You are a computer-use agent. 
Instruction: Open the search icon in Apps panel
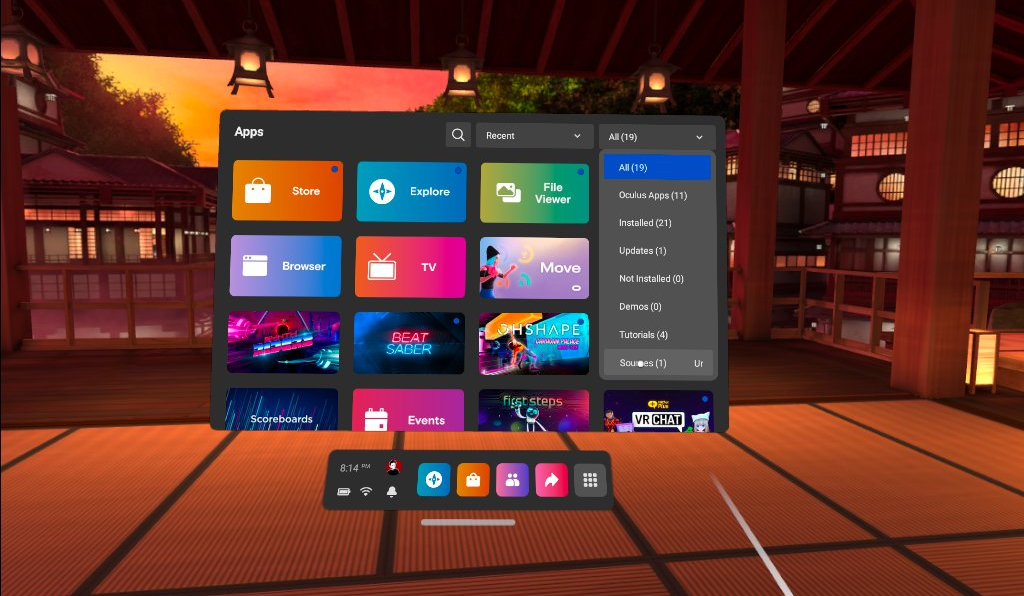[458, 135]
